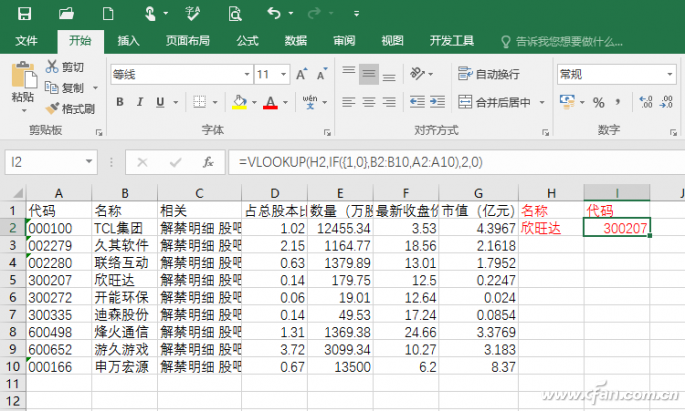Screen dimensions: 685x411
Task: Increase font size with large A icon
Action: pyautogui.click(x=301, y=74)
